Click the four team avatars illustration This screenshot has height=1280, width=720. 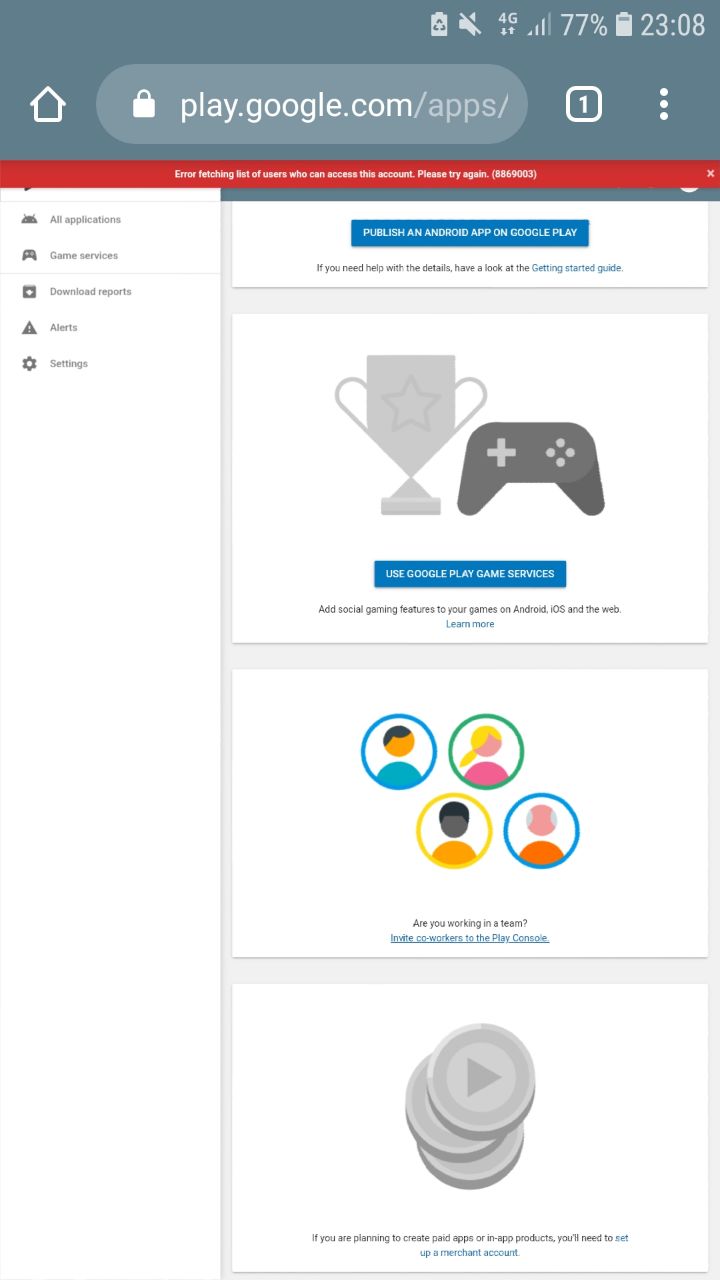tap(470, 790)
